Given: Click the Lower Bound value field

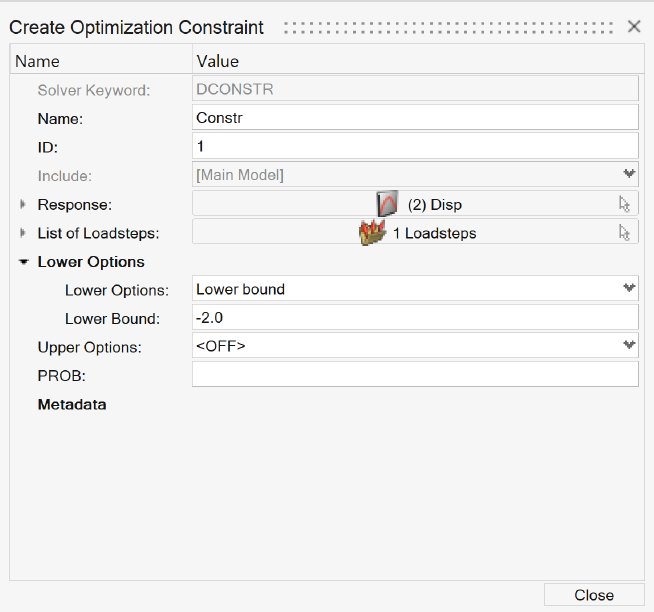Looking at the screenshot, I should (x=415, y=318).
